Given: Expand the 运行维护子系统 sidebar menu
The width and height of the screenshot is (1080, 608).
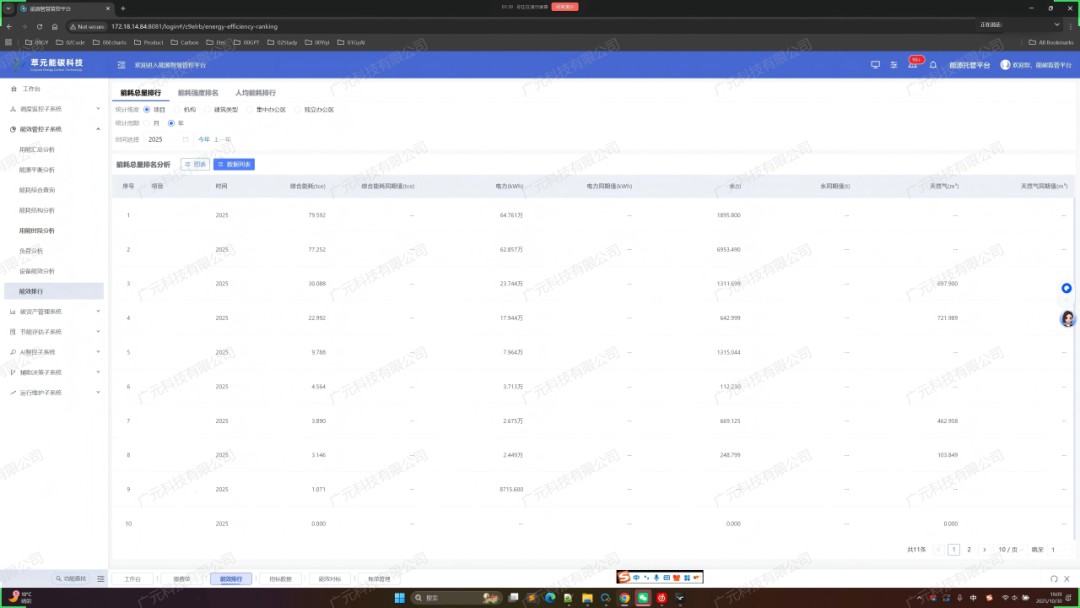Looking at the screenshot, I should (54, 392).
